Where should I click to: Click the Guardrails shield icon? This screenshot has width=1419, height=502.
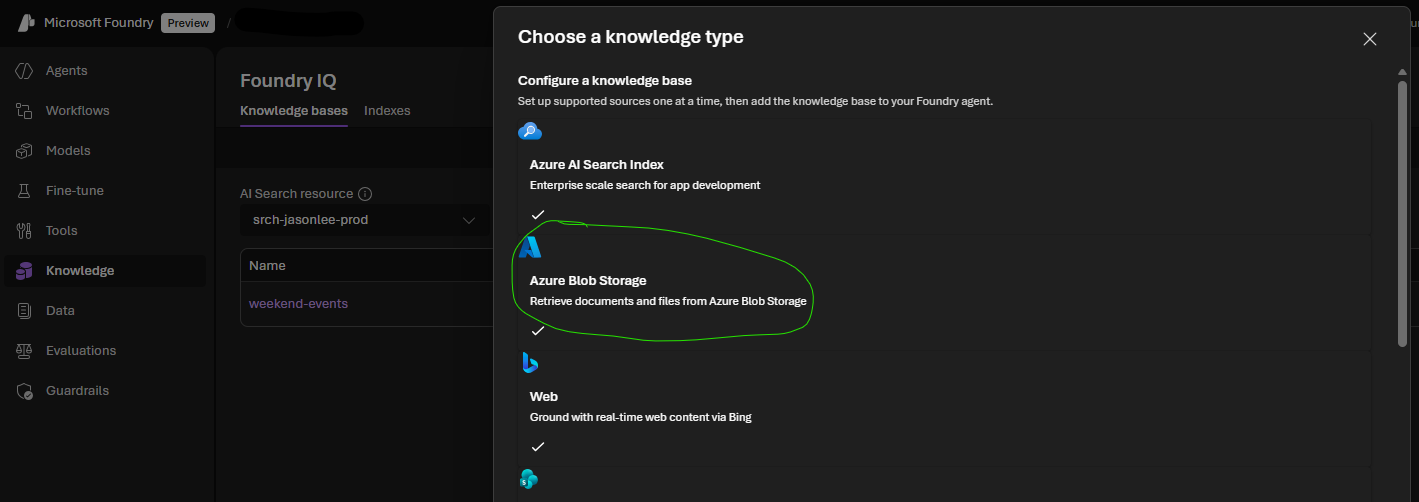point(25,391)
